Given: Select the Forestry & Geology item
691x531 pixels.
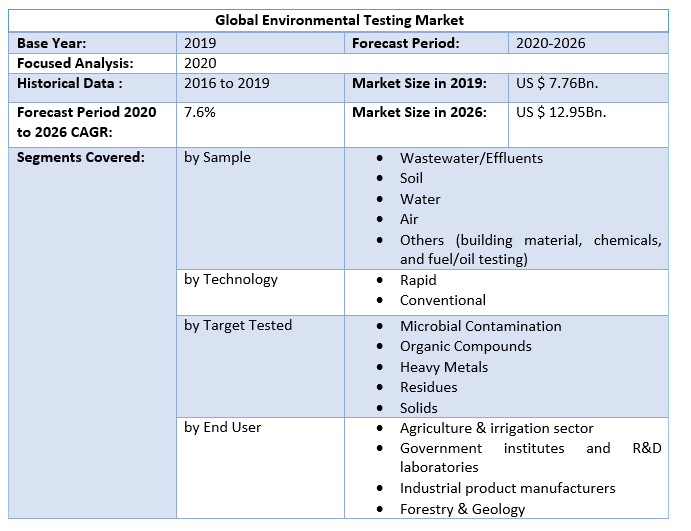Looking at the screenshot, I should 462,509.
